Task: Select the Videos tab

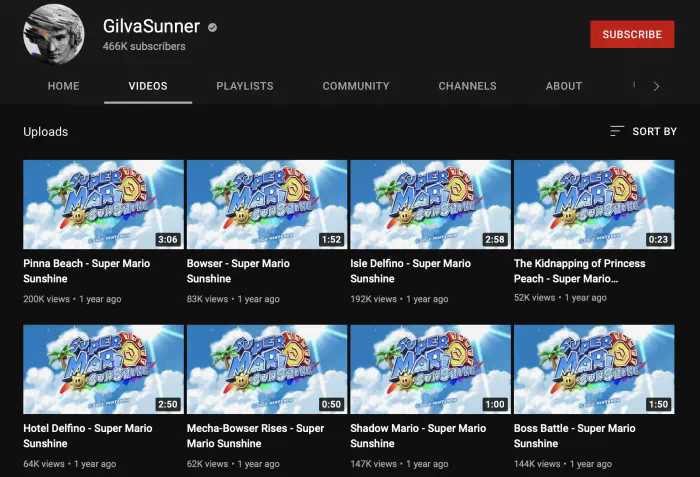Action: (x=148, y=86)
